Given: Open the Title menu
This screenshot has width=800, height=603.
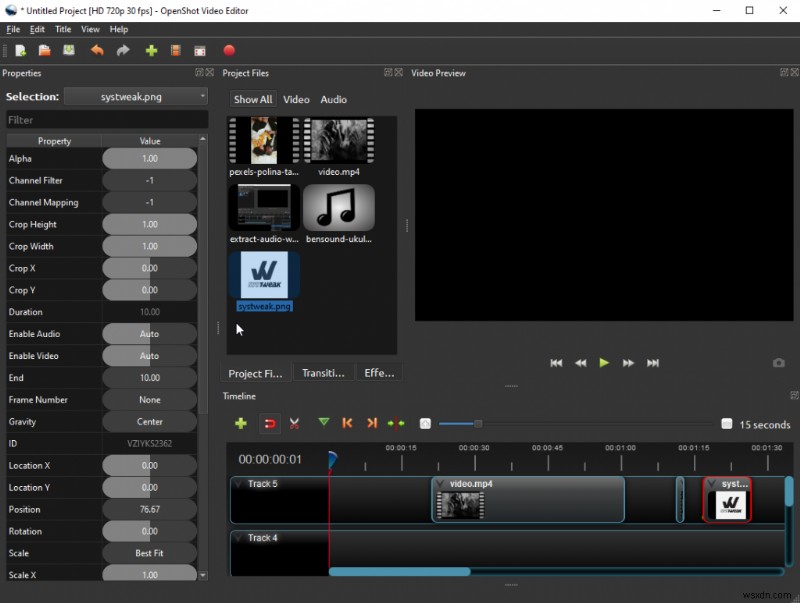Looking at the screenshot, I should pos(63,30).
